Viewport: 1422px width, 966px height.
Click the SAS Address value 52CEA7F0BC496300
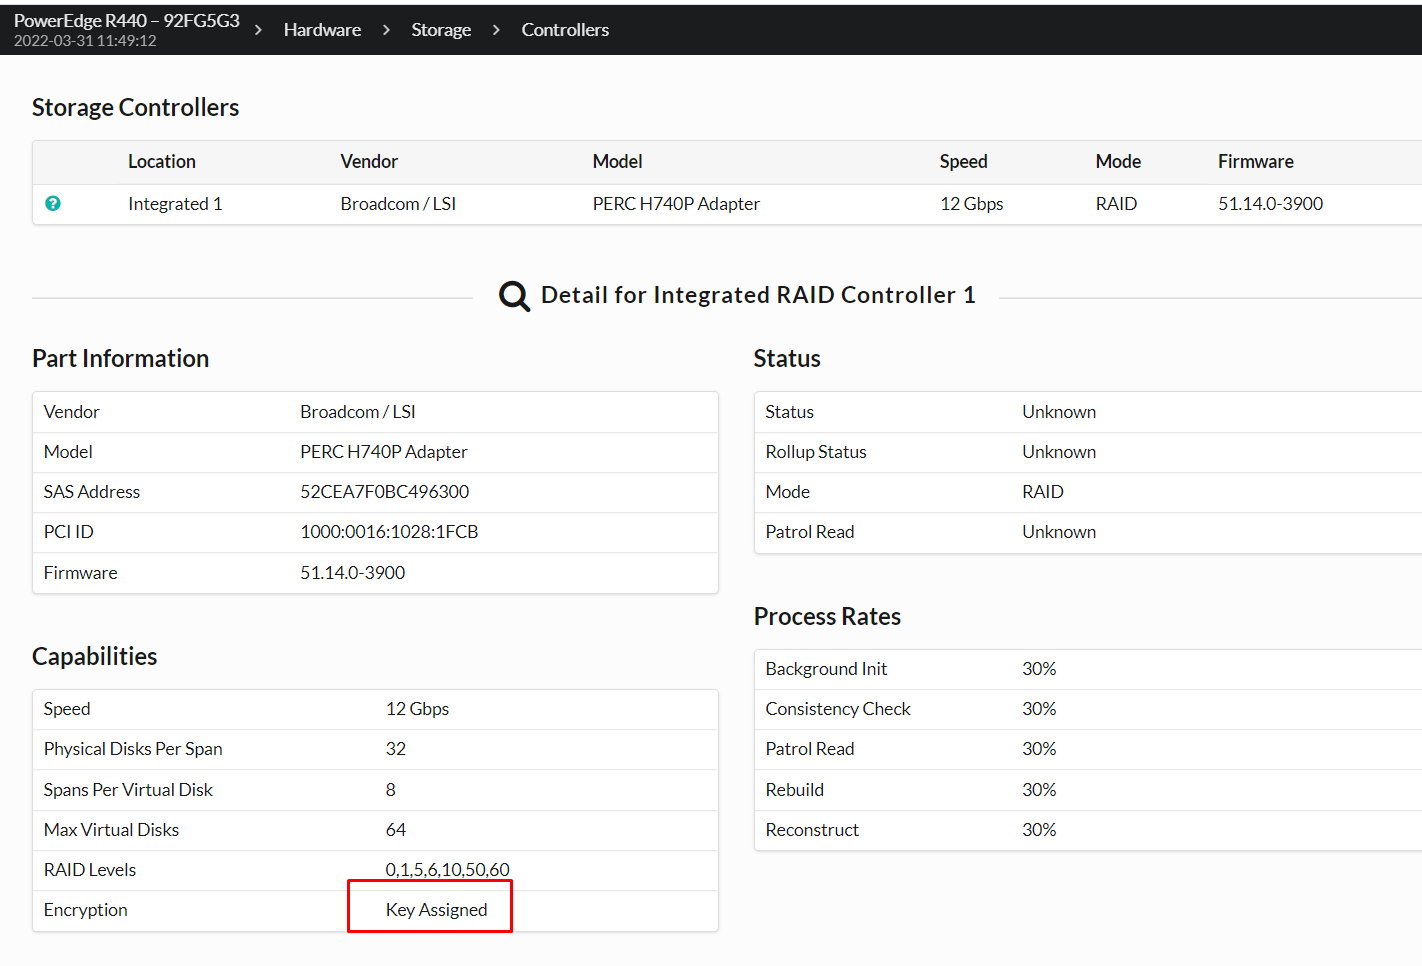pos(384,492)
